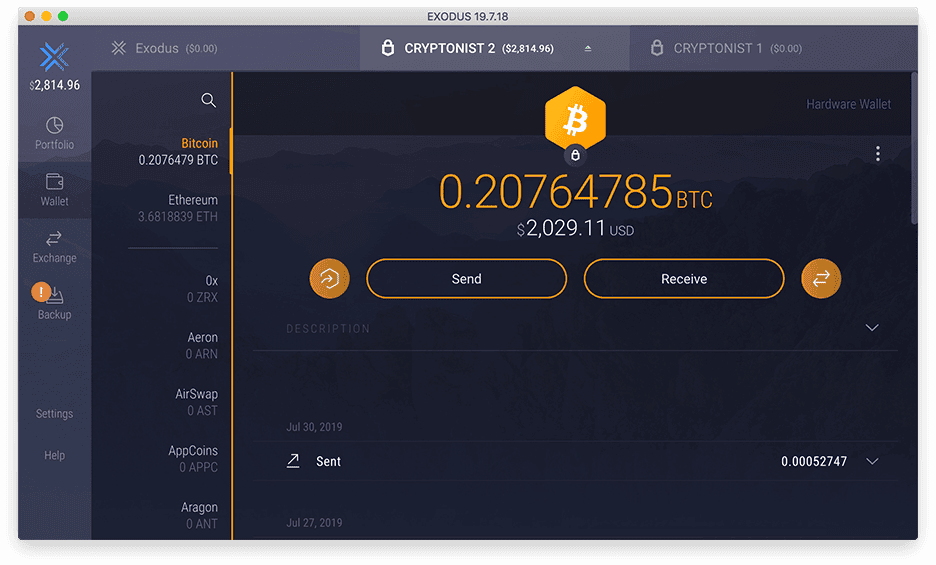Click the X icon on the Exodus tab
936x565 pixels.
[x=119, y=48]
